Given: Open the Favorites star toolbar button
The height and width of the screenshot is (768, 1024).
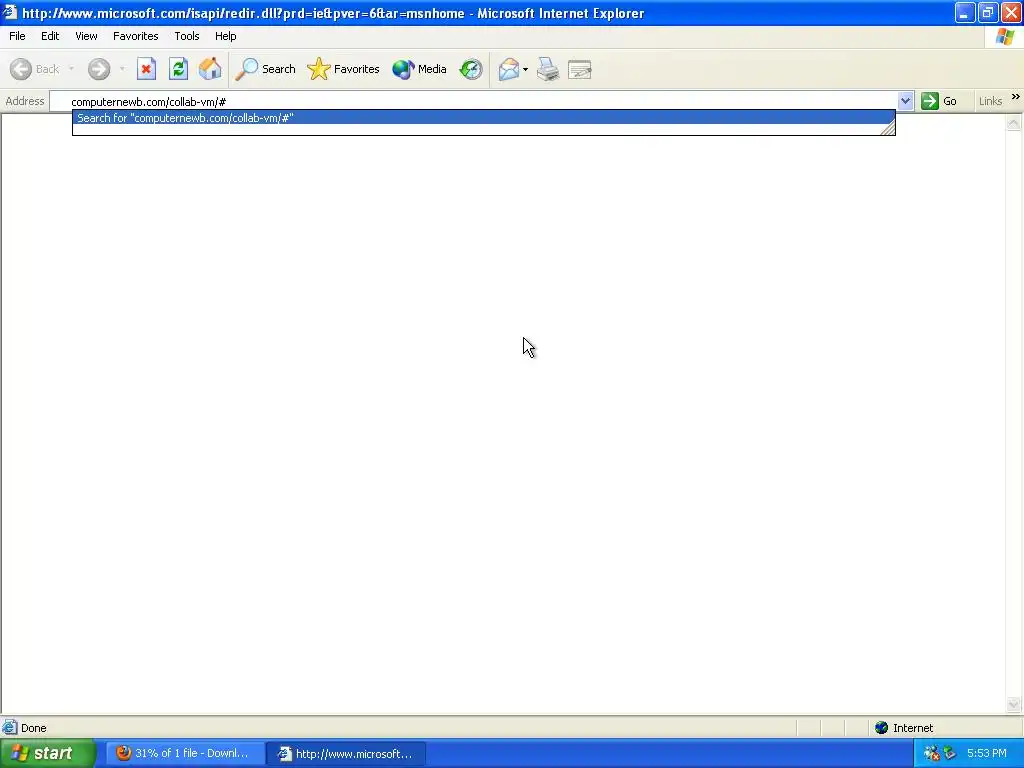Looking at the screenshot, I should 344,69.
